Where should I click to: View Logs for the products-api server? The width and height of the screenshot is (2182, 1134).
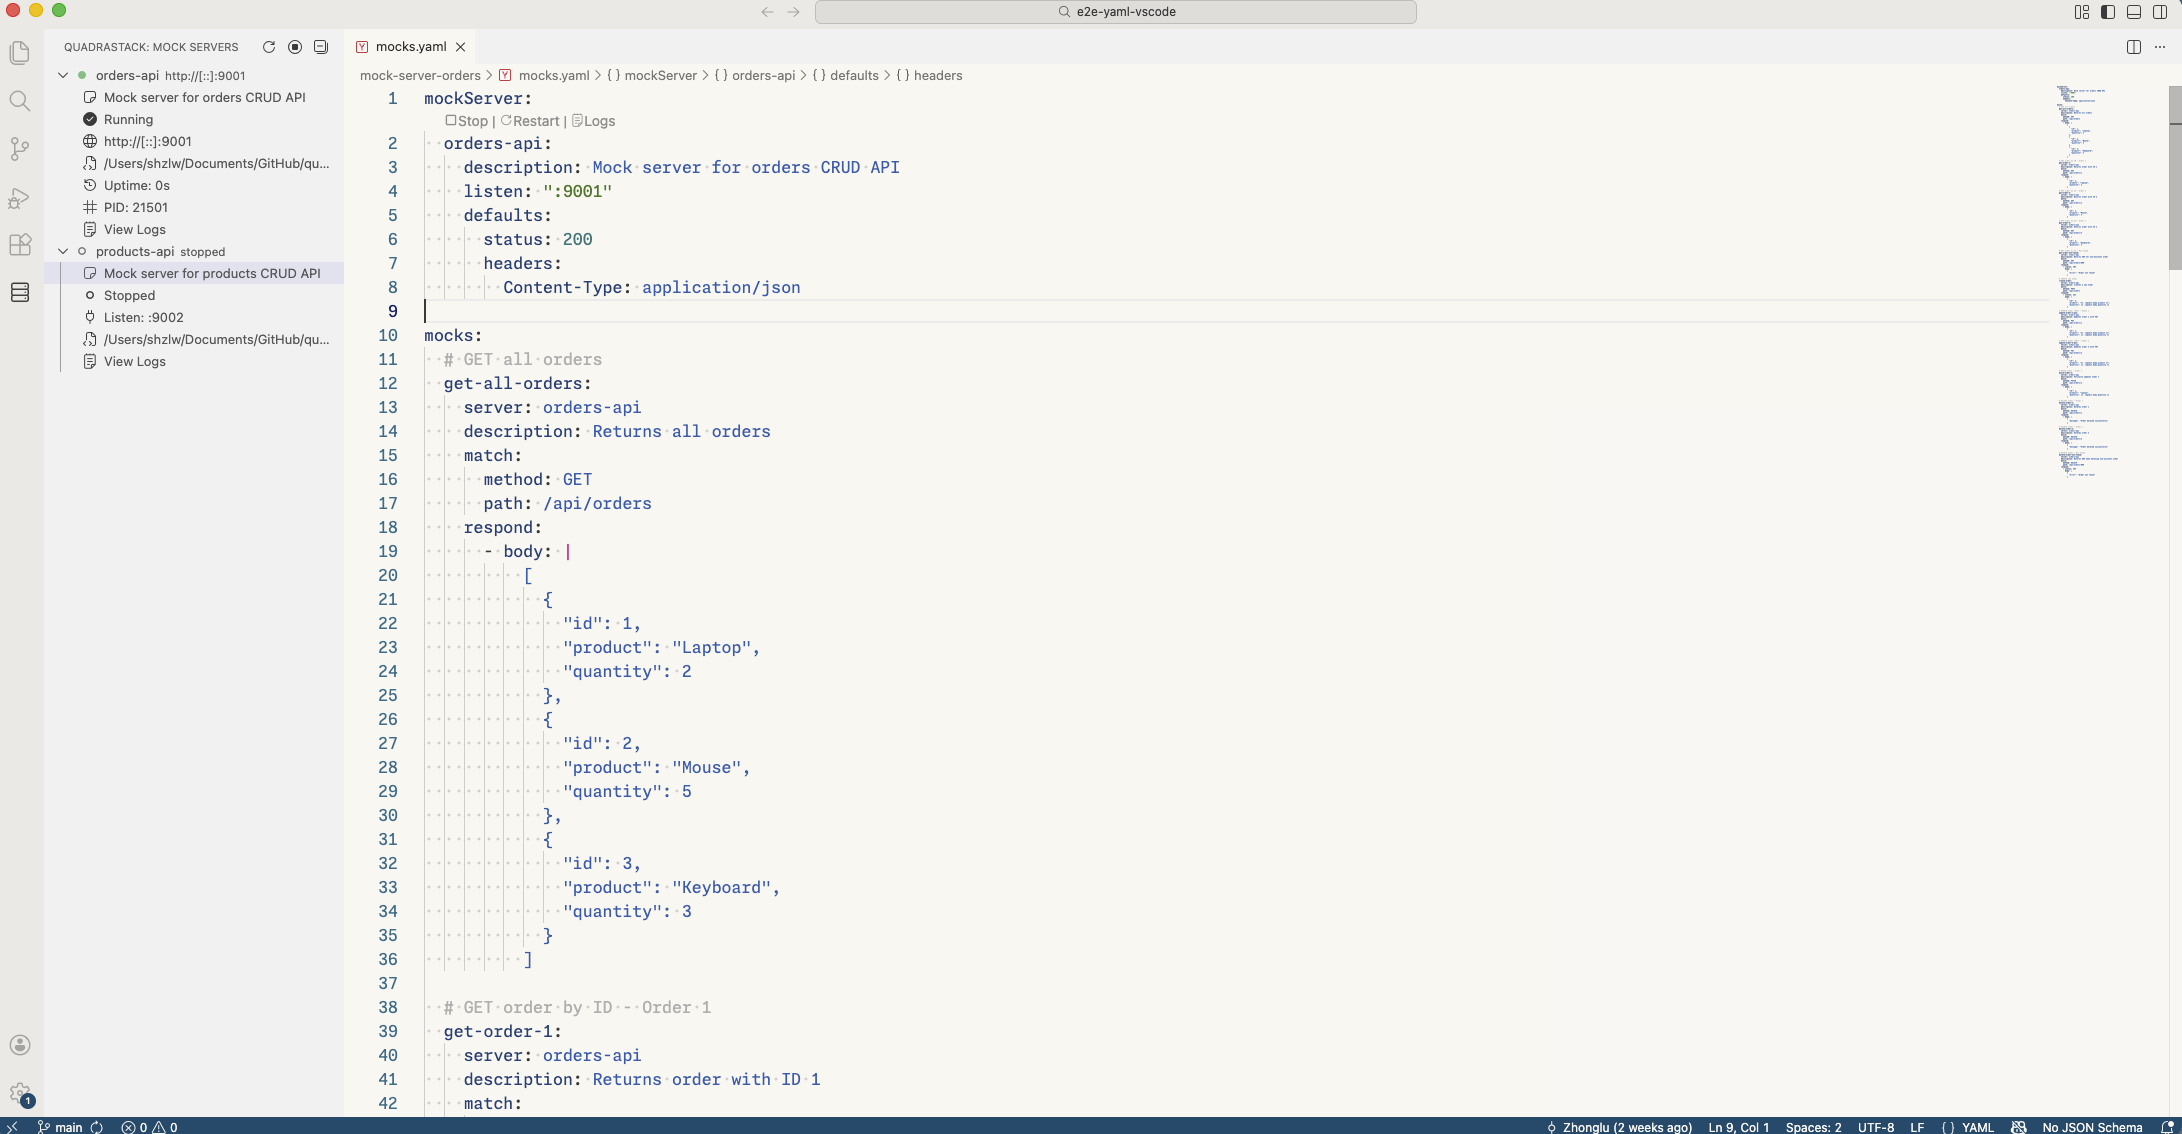pyautogui.click(x=135, y=361)
